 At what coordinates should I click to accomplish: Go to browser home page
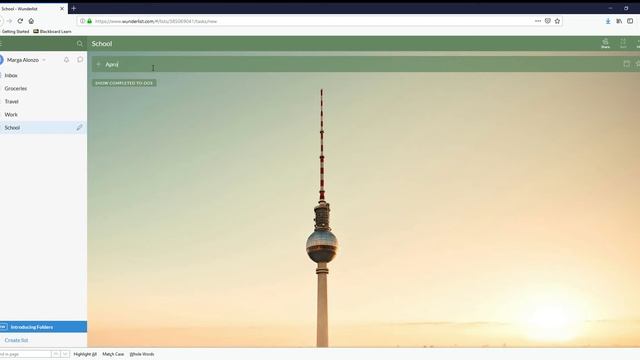pos(31,21)
